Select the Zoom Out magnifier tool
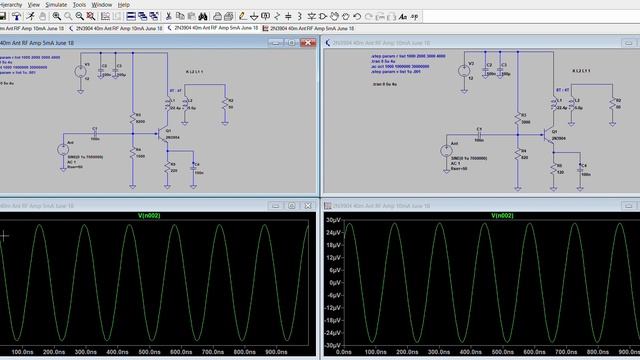The image size is (640, 360). click(79, 16)
